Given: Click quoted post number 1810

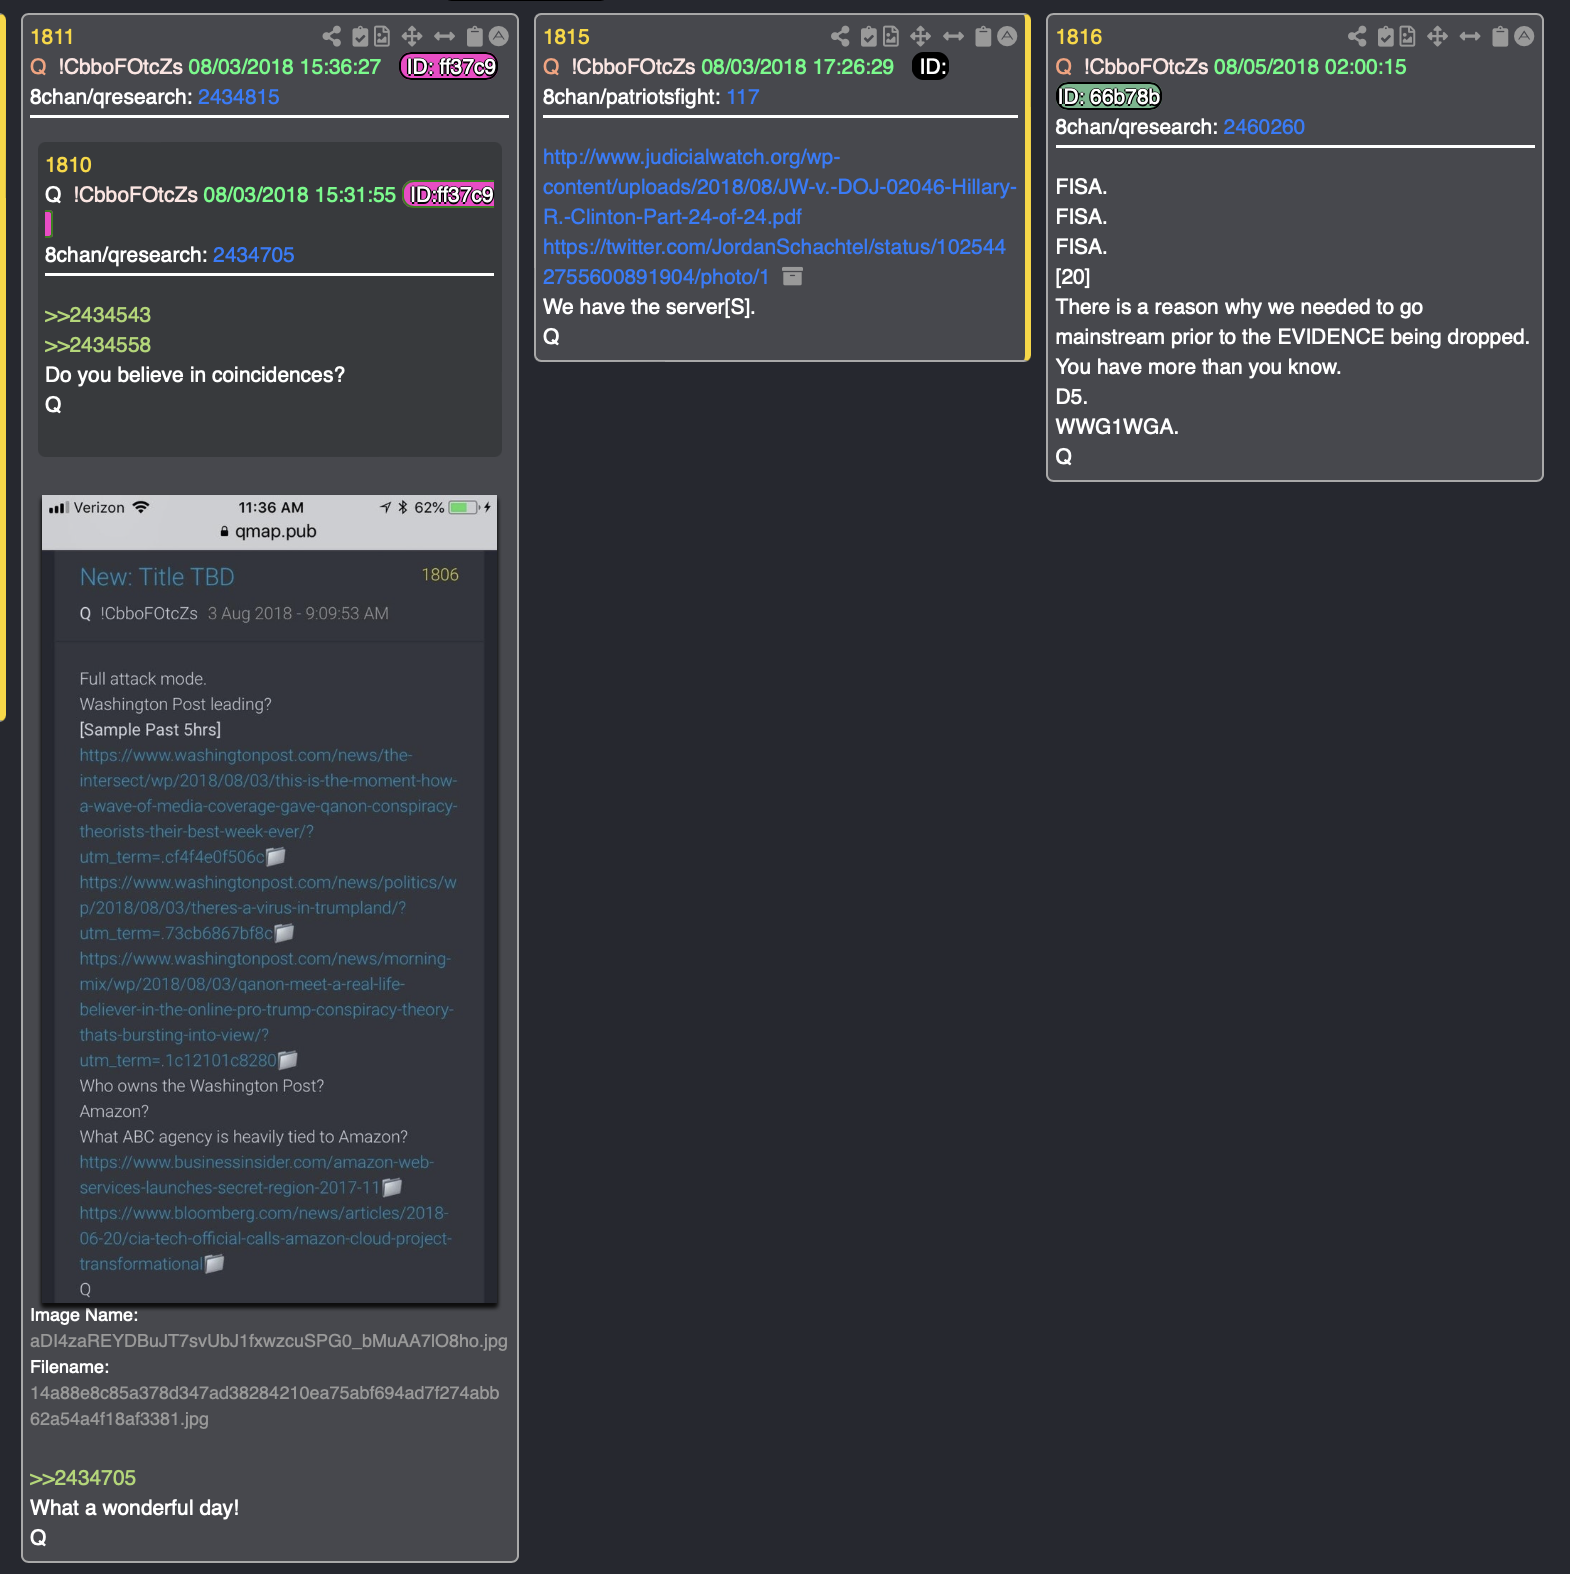Looking at the screenshot, I should click(68, 165).
